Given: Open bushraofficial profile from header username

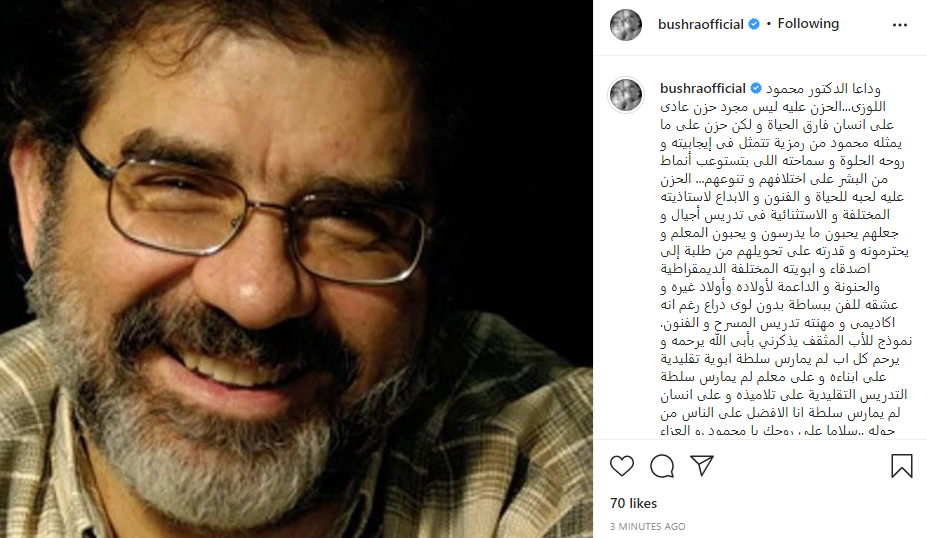Looking at the screenshot, I should (x=701, y=24).
